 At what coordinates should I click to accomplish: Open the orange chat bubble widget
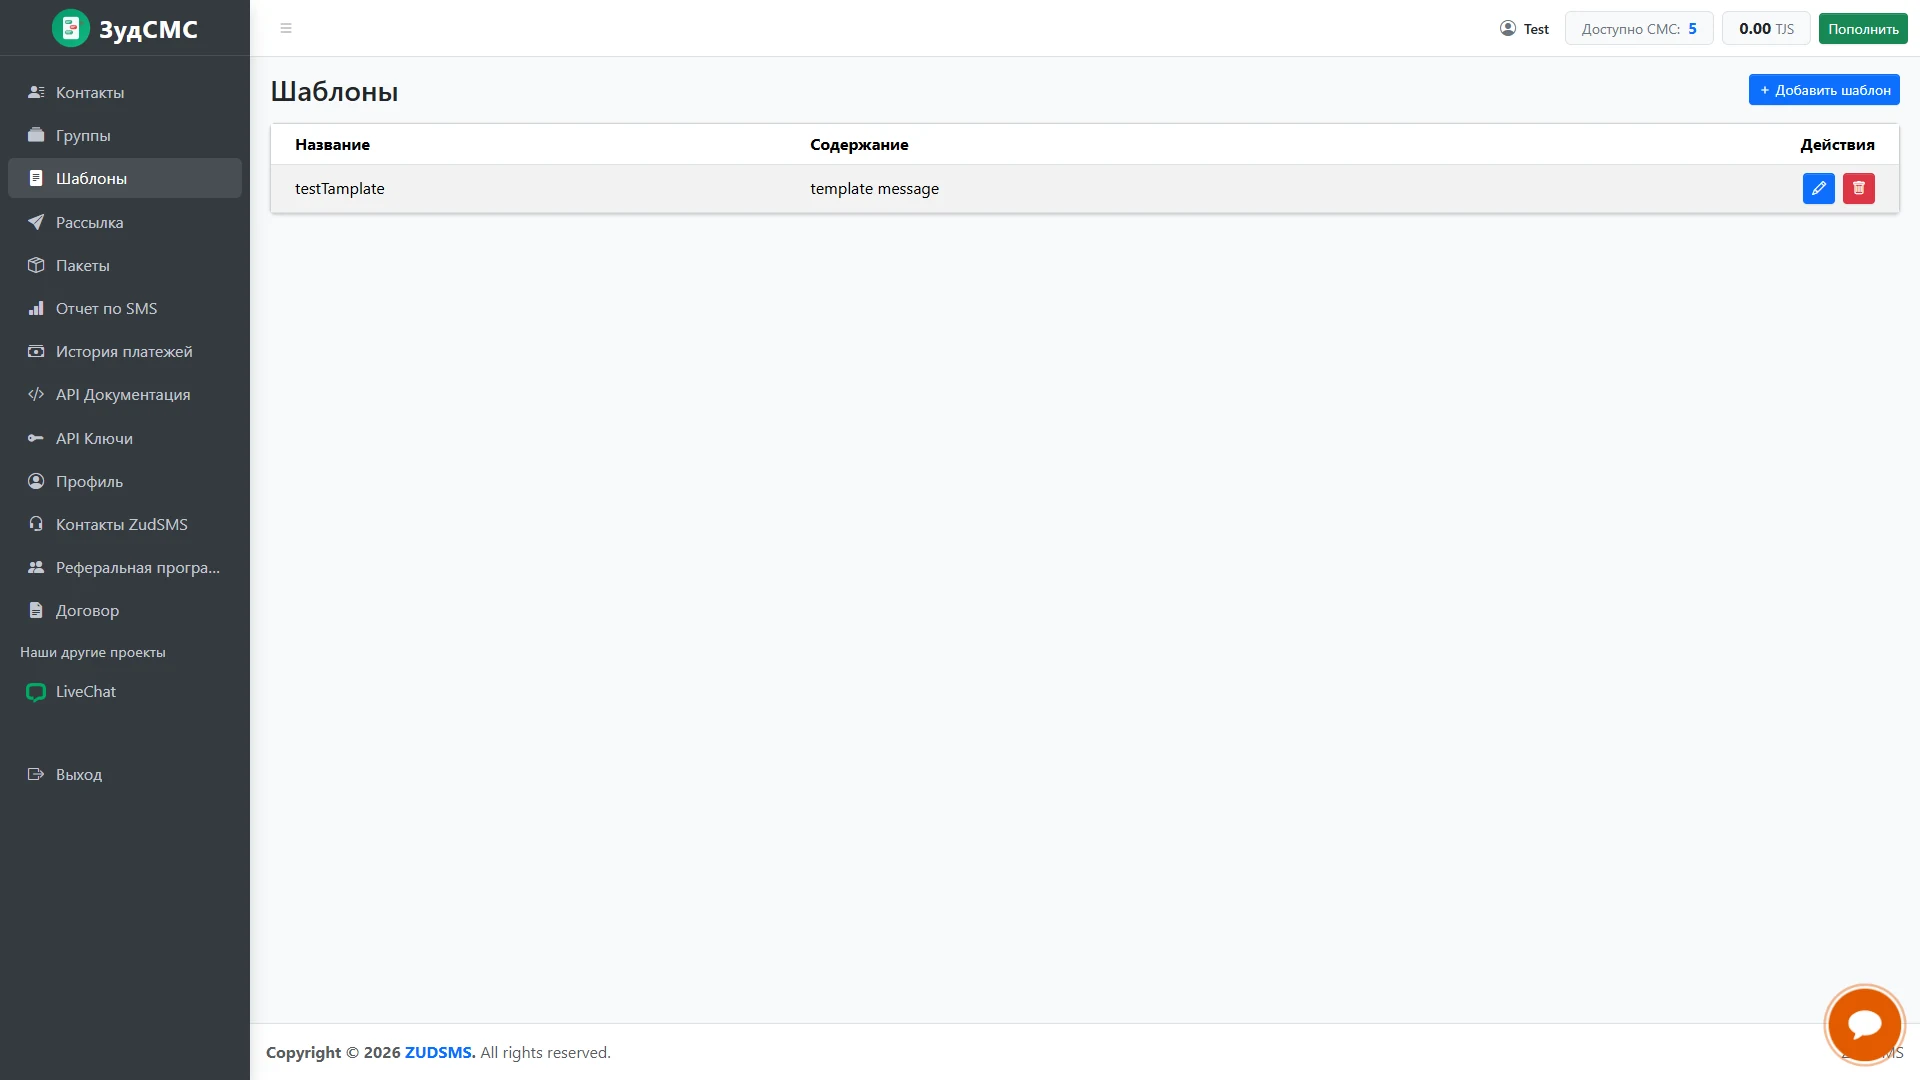tap(1864, 1024)
